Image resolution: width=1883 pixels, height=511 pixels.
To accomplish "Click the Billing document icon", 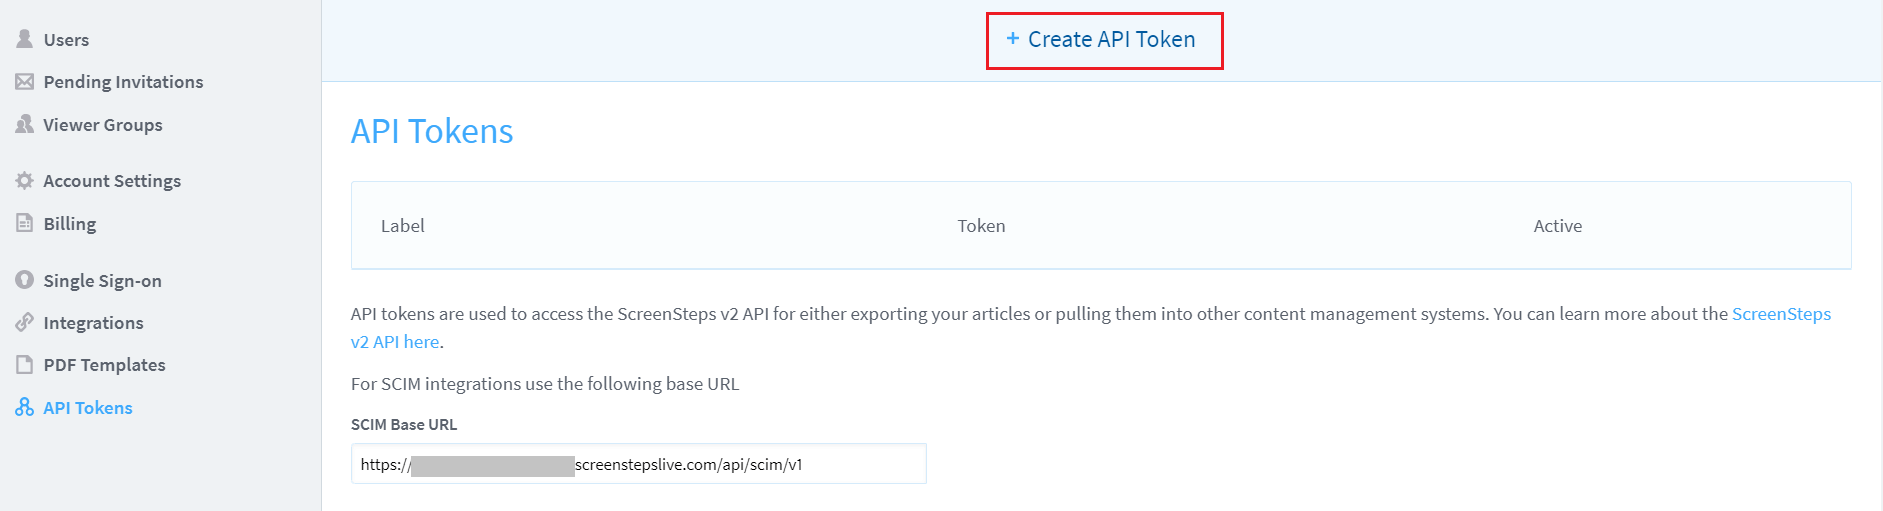I will [25, 224].
